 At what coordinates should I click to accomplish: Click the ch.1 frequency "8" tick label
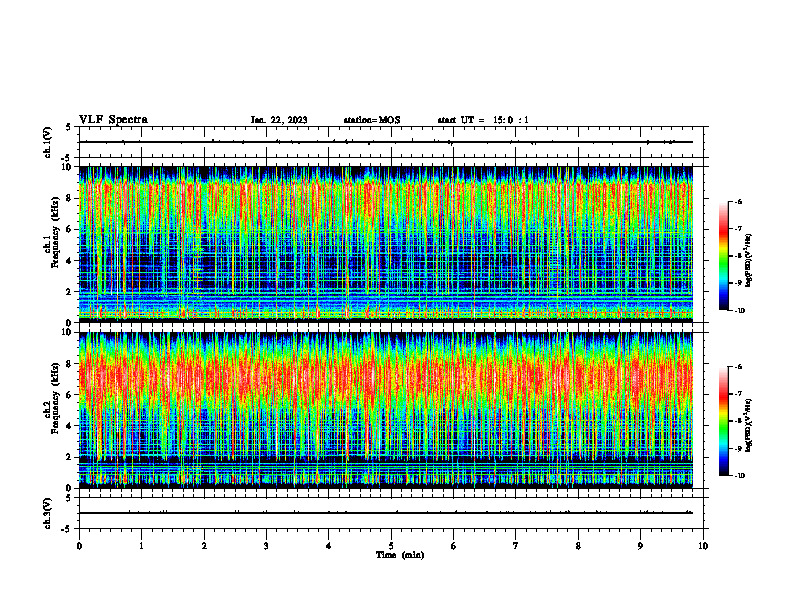click(70, 198)
